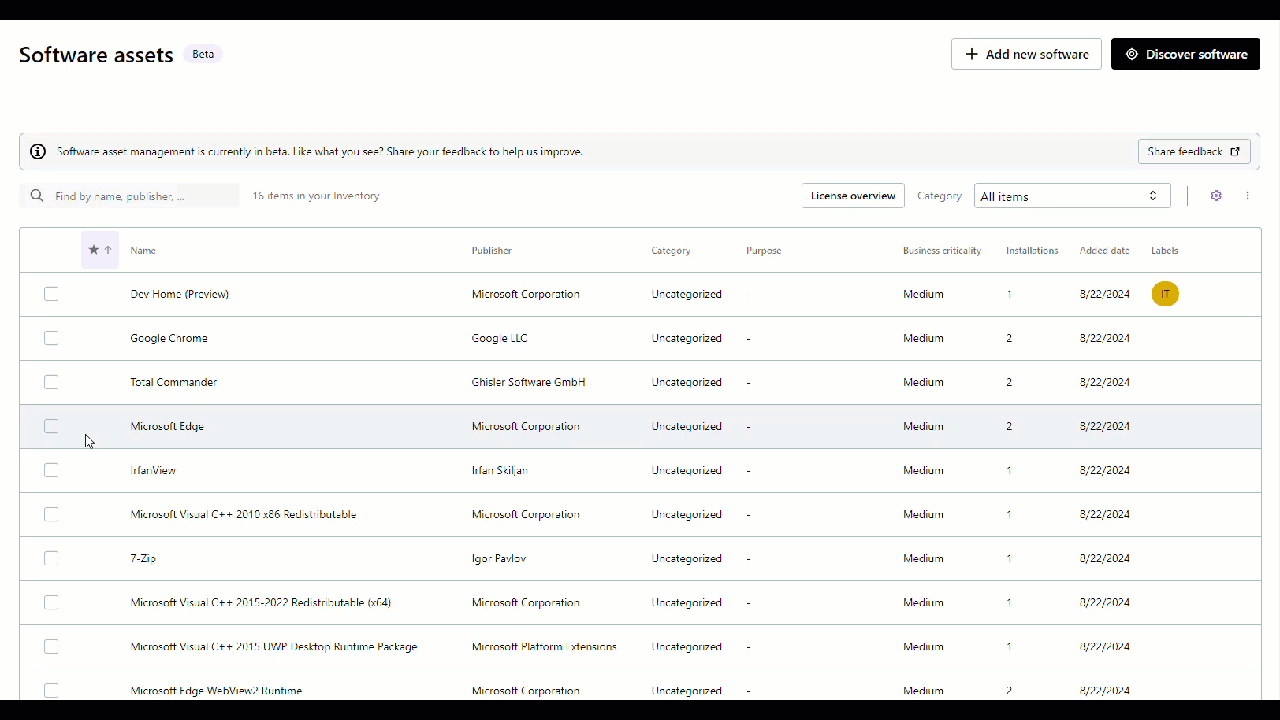Screen dimensions: 1280x720
Task: Click the search magnifier icon
Action: pos(37,196)
